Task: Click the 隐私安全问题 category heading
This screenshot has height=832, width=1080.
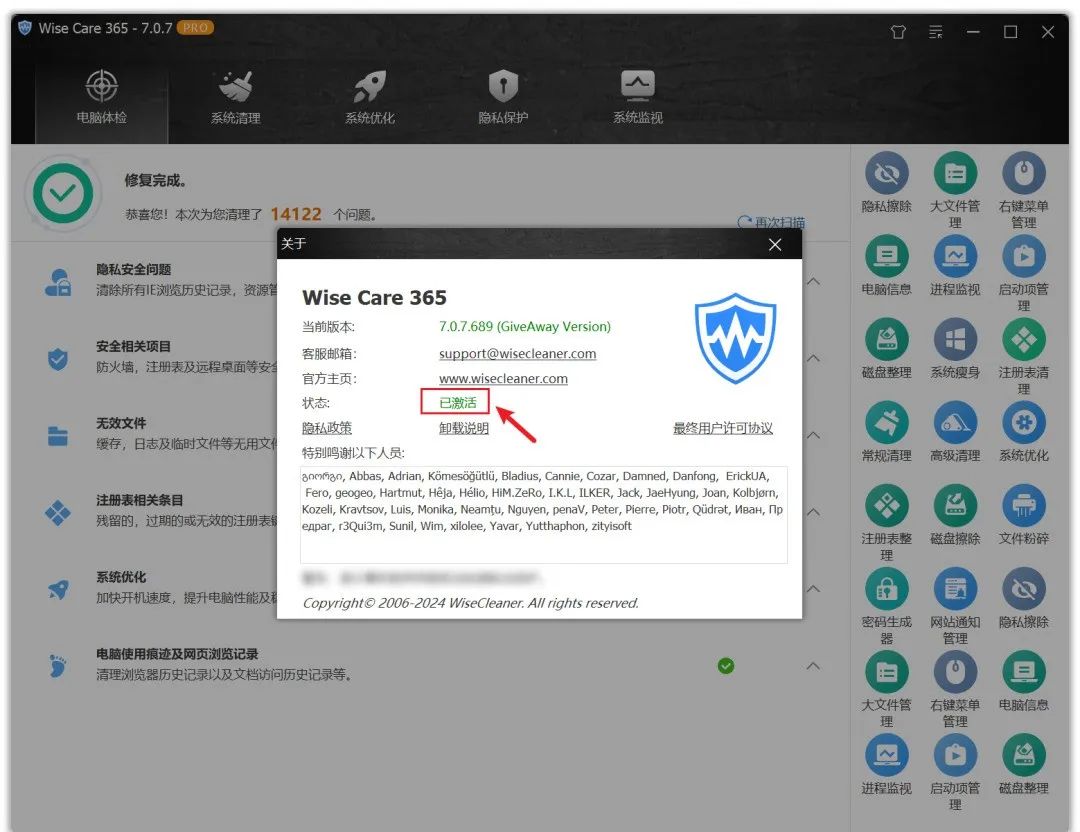Action: (134, 269)
